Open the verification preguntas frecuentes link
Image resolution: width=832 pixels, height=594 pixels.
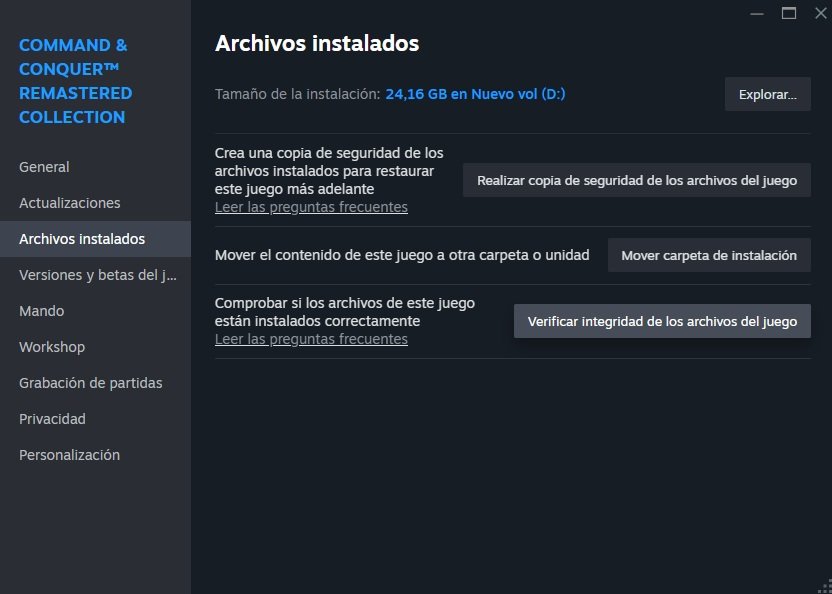click(x=311, y=339)
